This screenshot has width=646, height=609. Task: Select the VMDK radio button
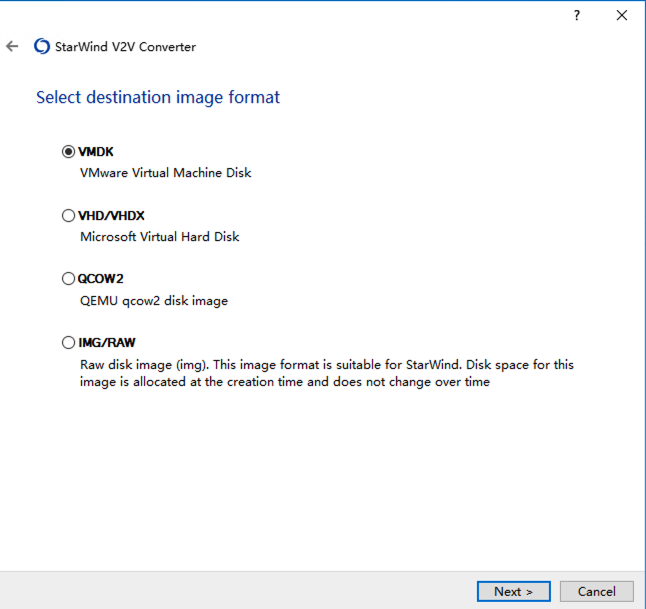pos(68,152)
